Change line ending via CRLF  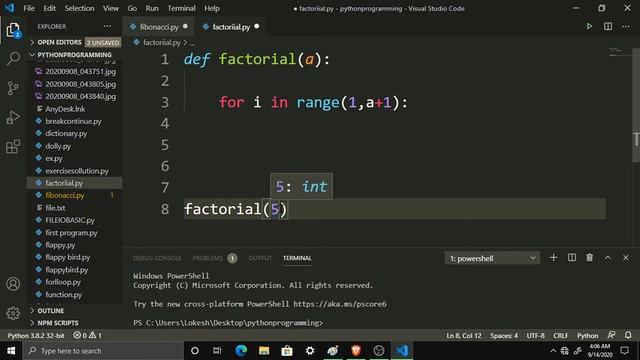tap(560, 336)
